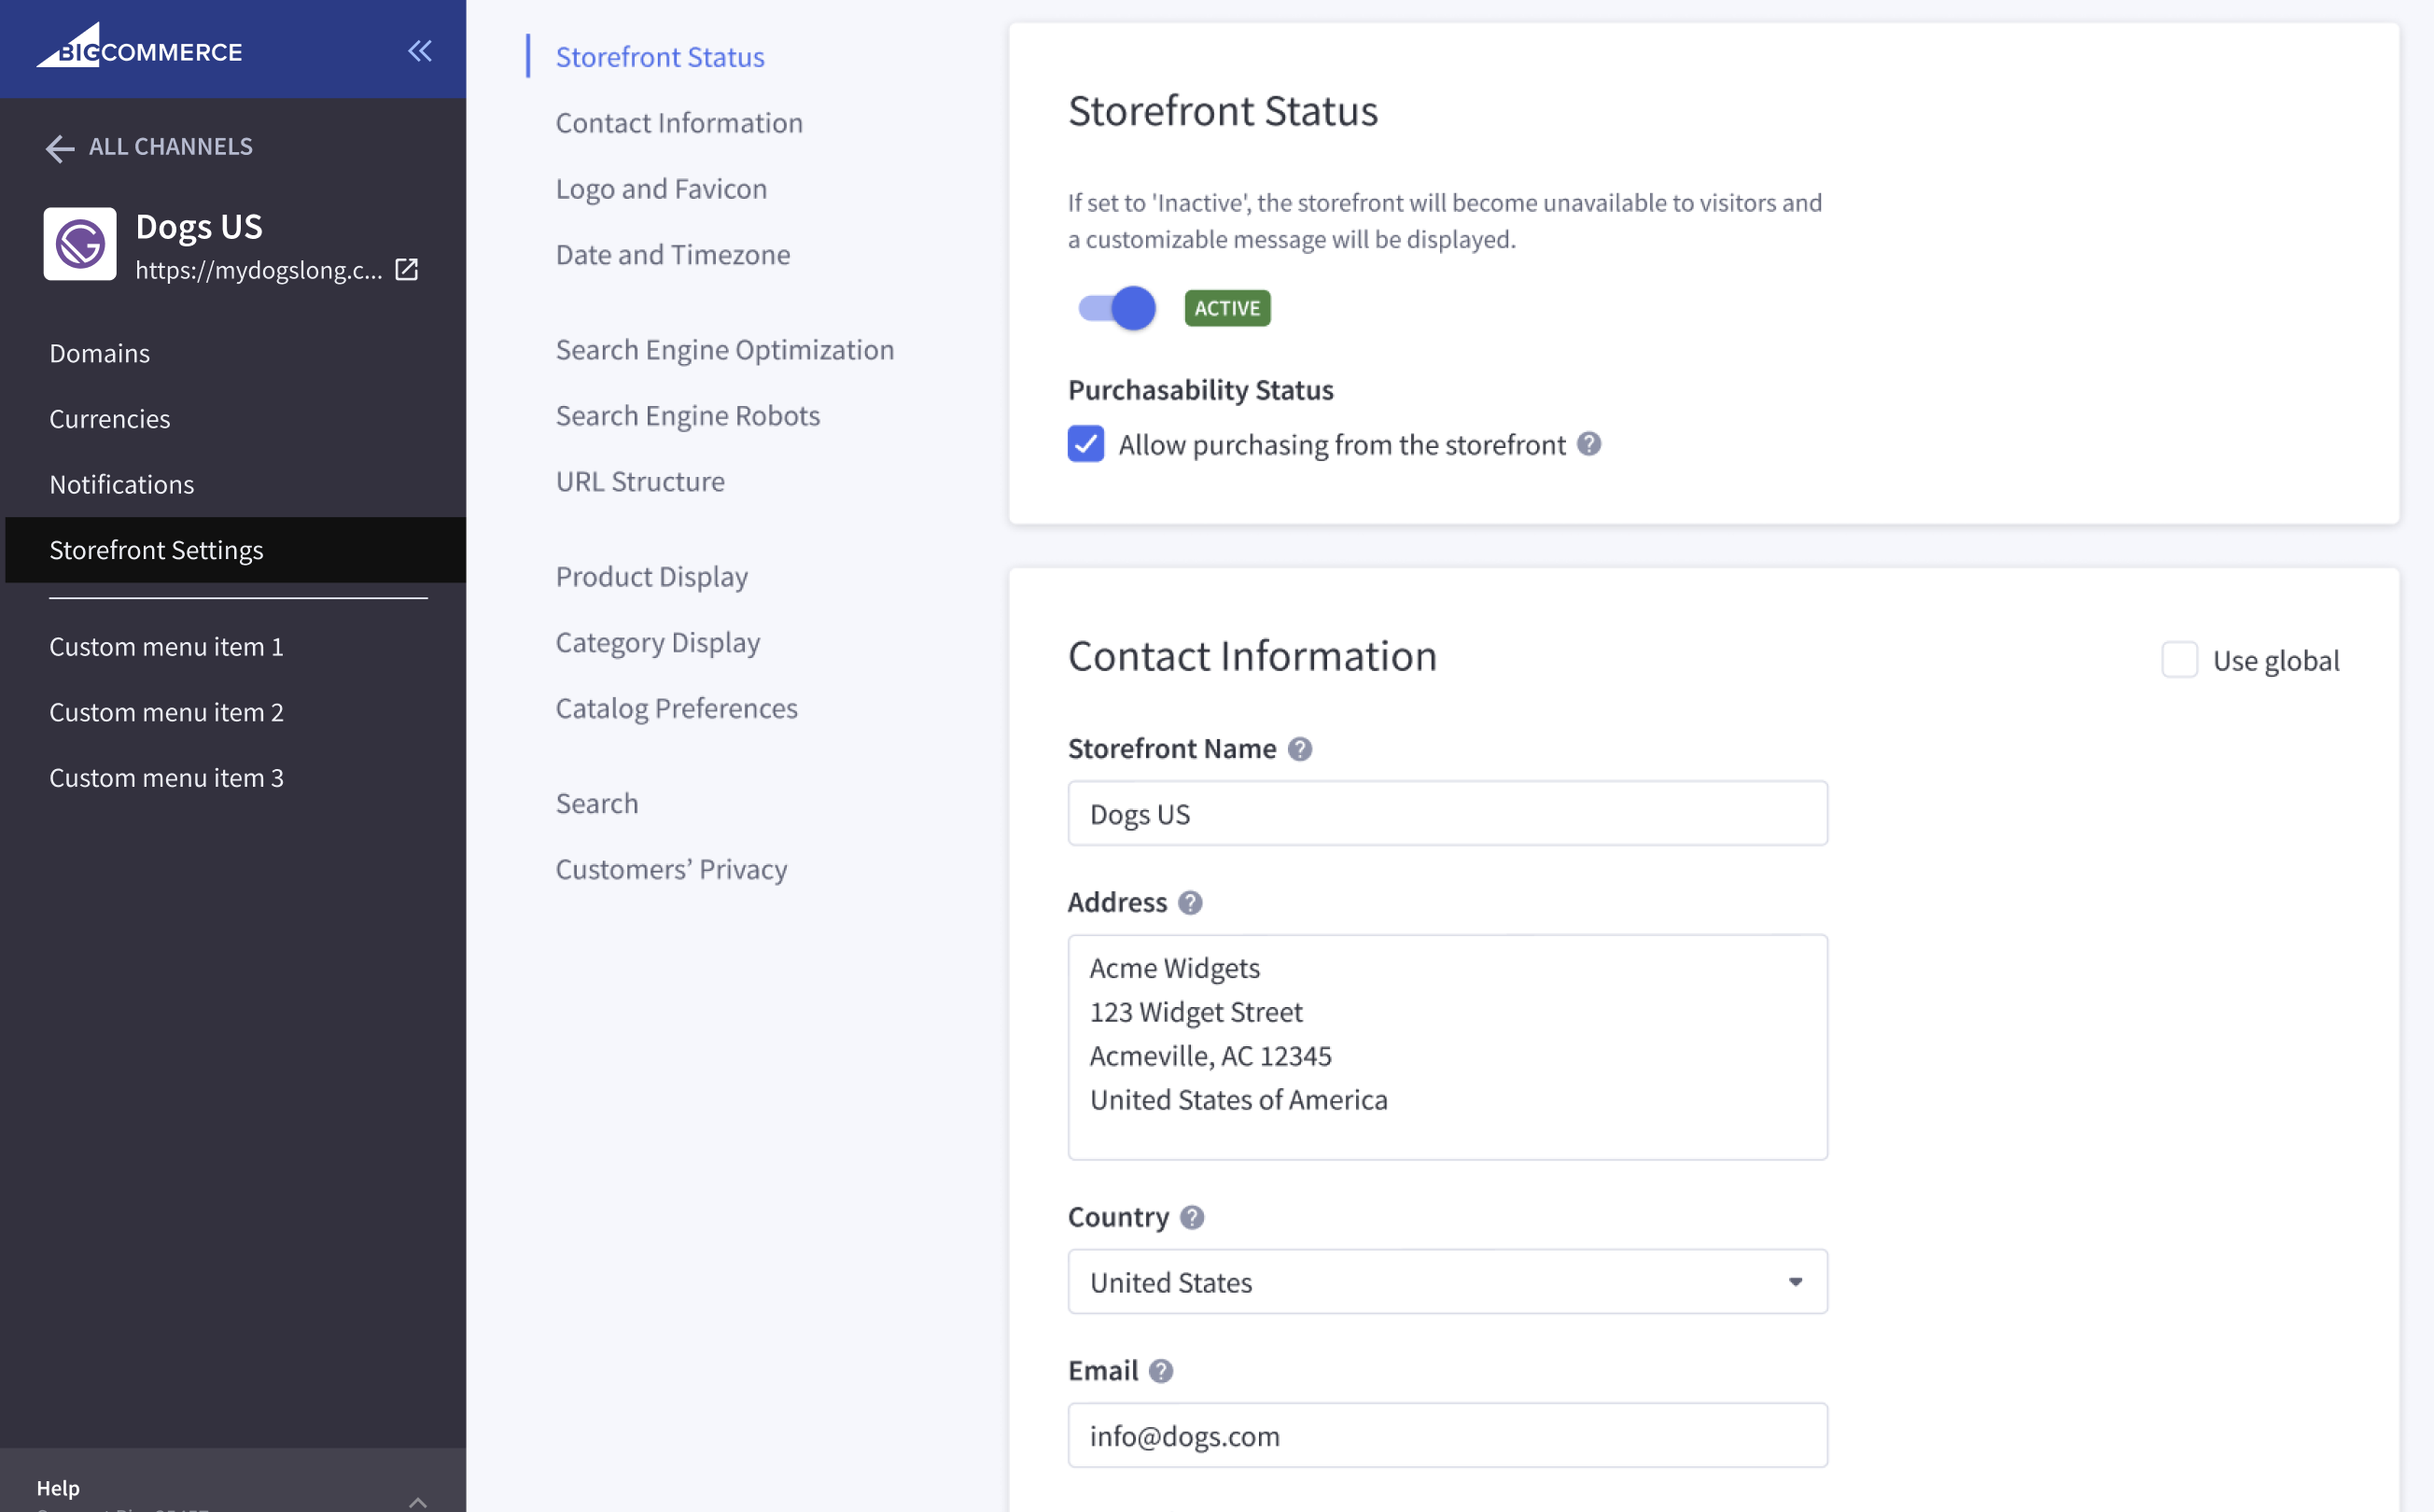The height and width of the screenshot is (1512, 2434).
Task: Click help icon beside Email label
Action: [1161, 1371]
